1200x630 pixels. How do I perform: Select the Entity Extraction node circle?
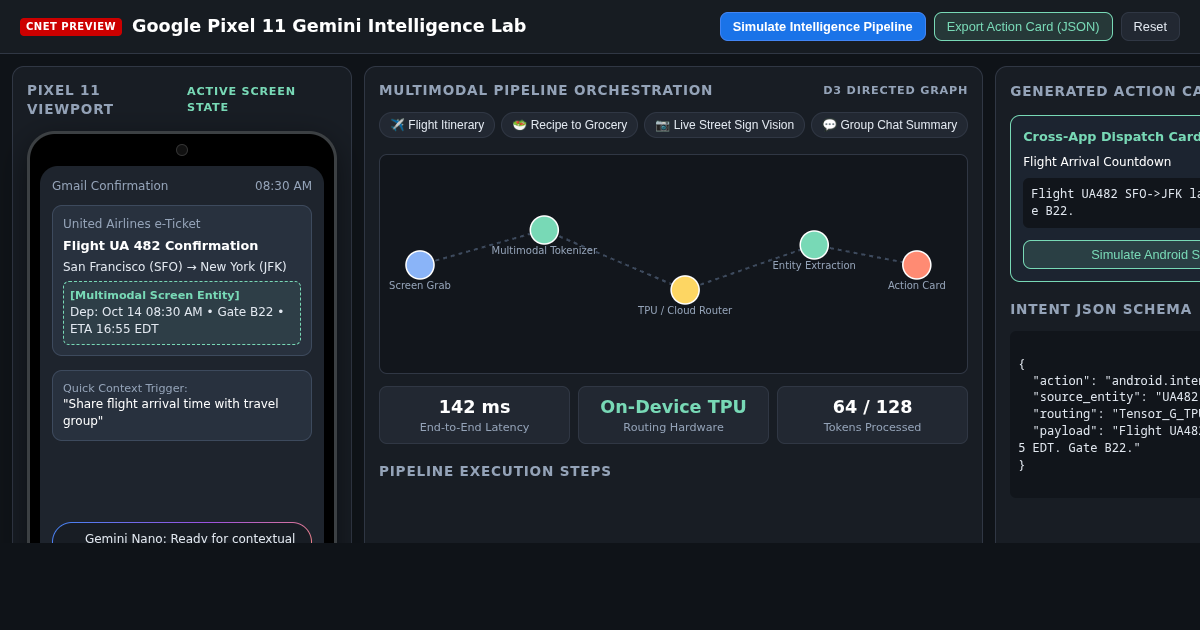click(814, 245)
